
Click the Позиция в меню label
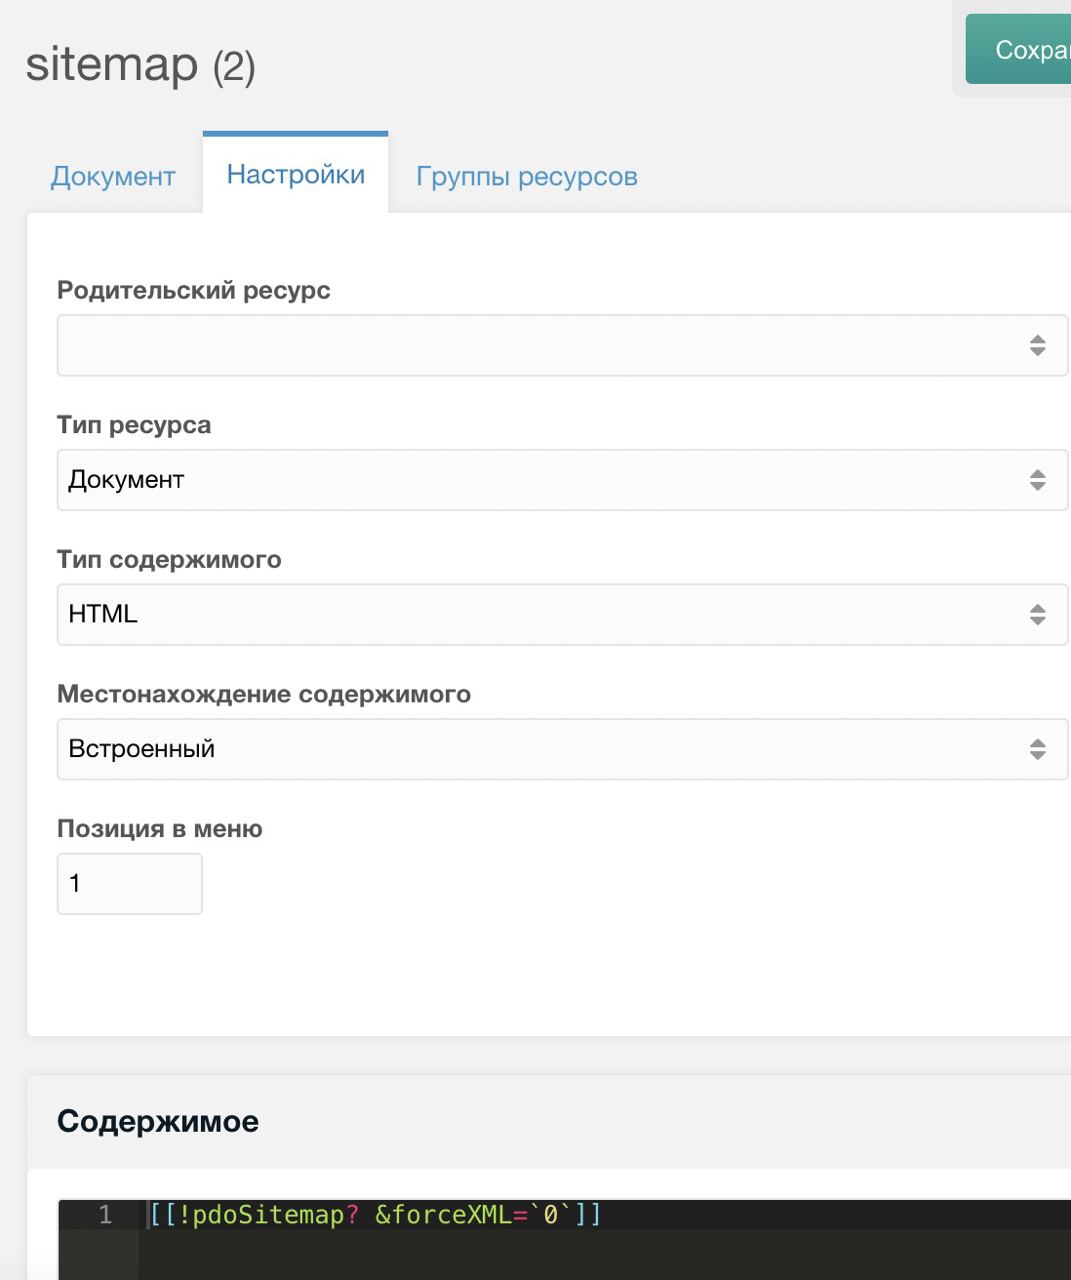(x=160, y=829)
